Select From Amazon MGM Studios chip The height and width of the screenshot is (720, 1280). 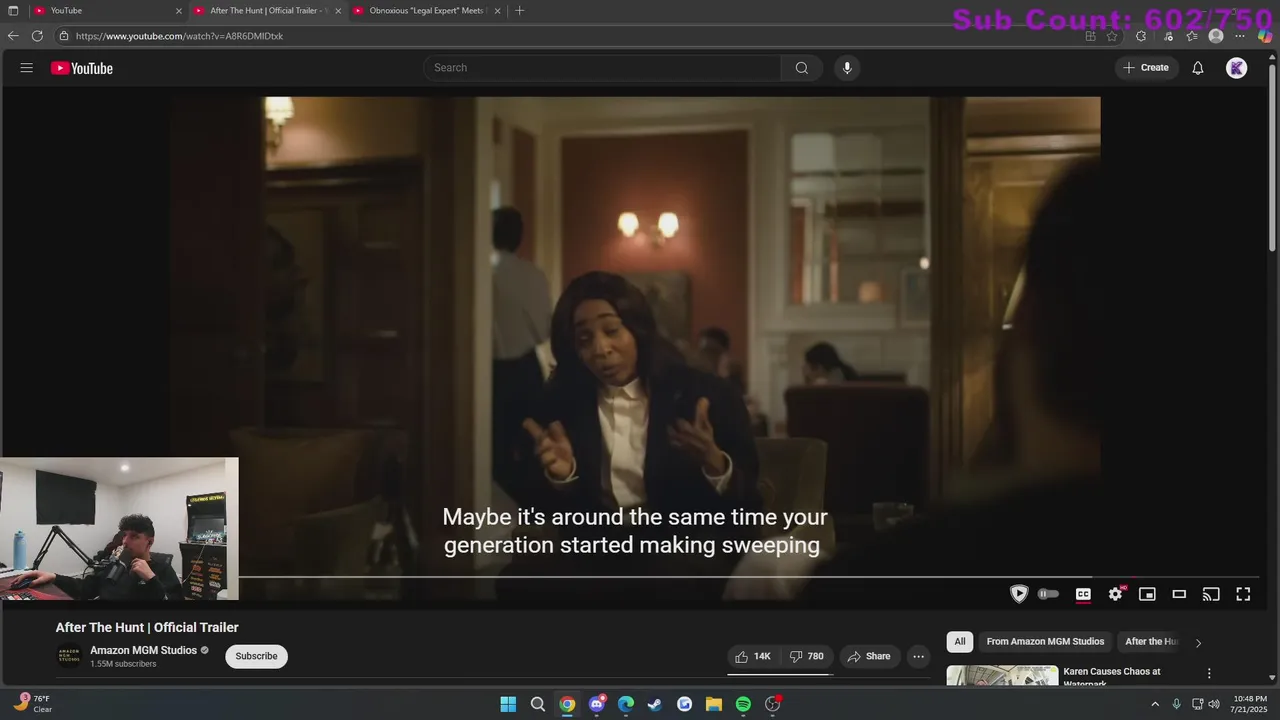[x=1045, y=642]
